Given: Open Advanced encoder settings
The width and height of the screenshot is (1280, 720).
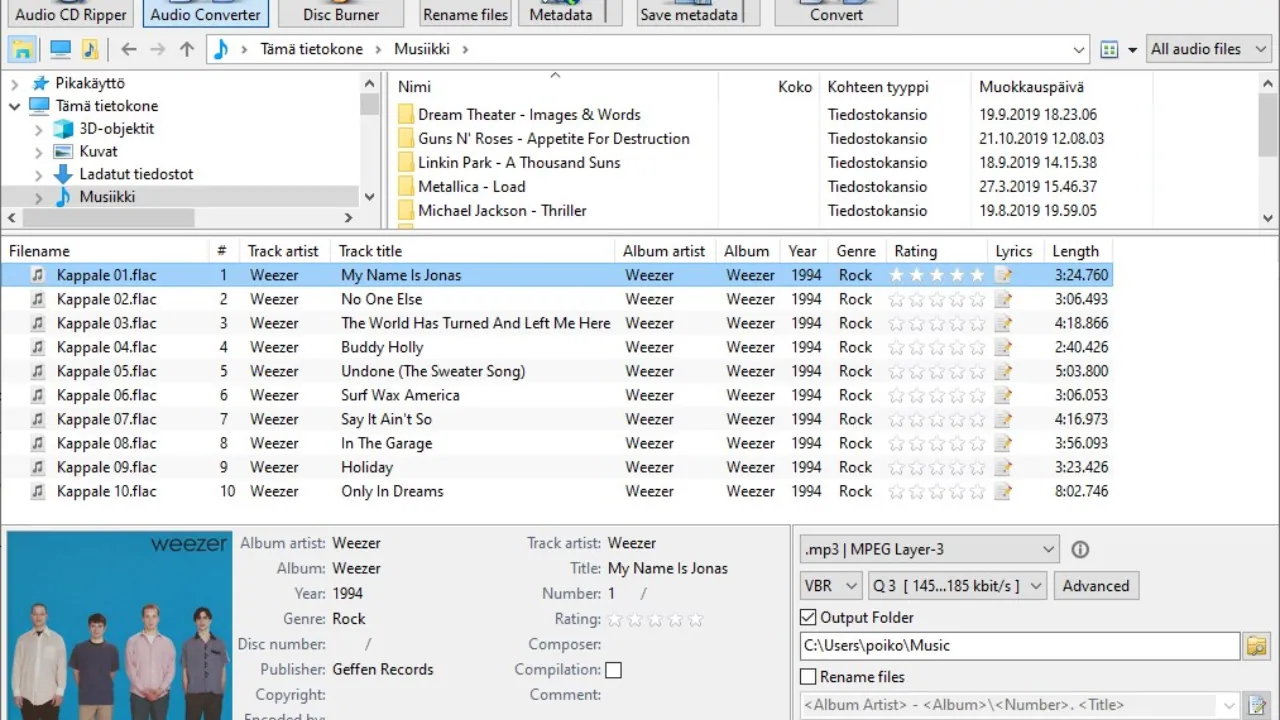Looking at the screenshot, I should (1096, 586).
